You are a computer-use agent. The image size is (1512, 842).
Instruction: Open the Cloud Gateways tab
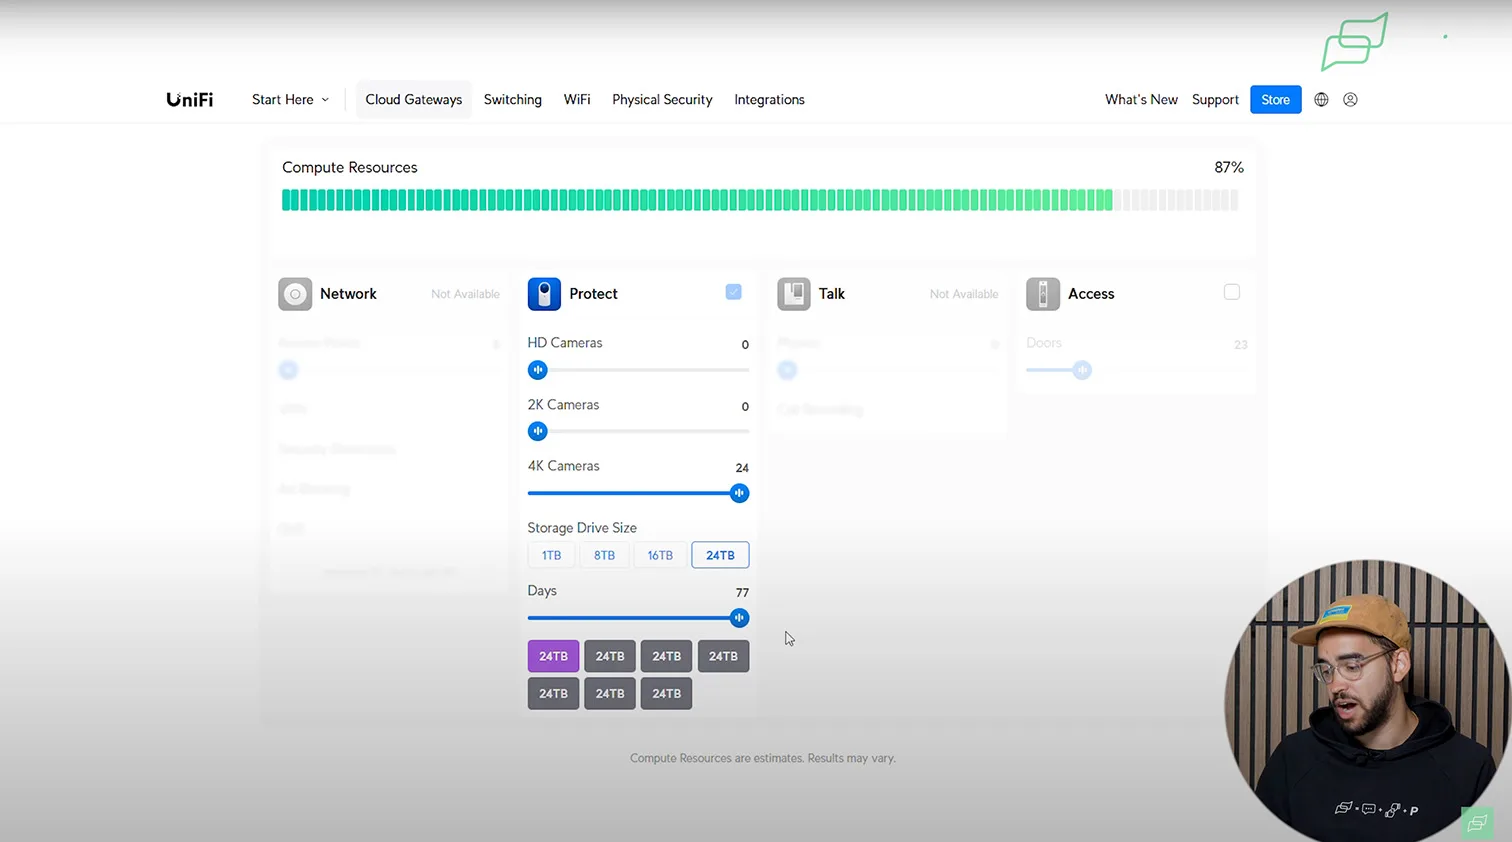point(413,100)
